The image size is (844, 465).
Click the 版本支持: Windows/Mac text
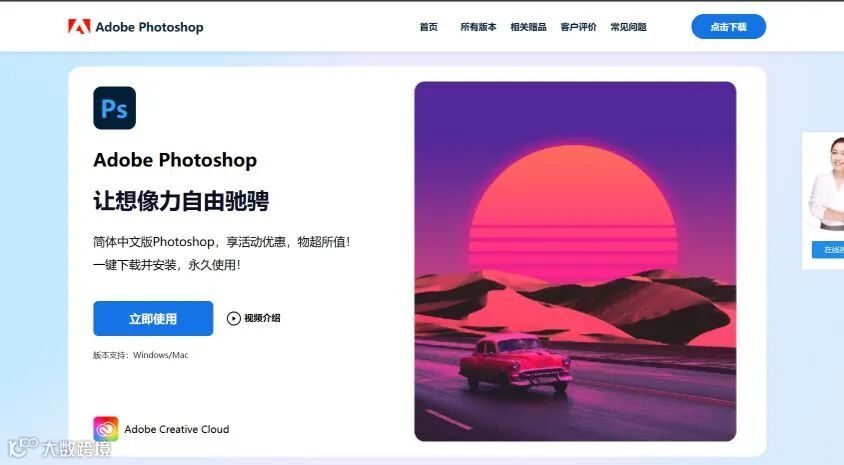(x=140, y=355)
